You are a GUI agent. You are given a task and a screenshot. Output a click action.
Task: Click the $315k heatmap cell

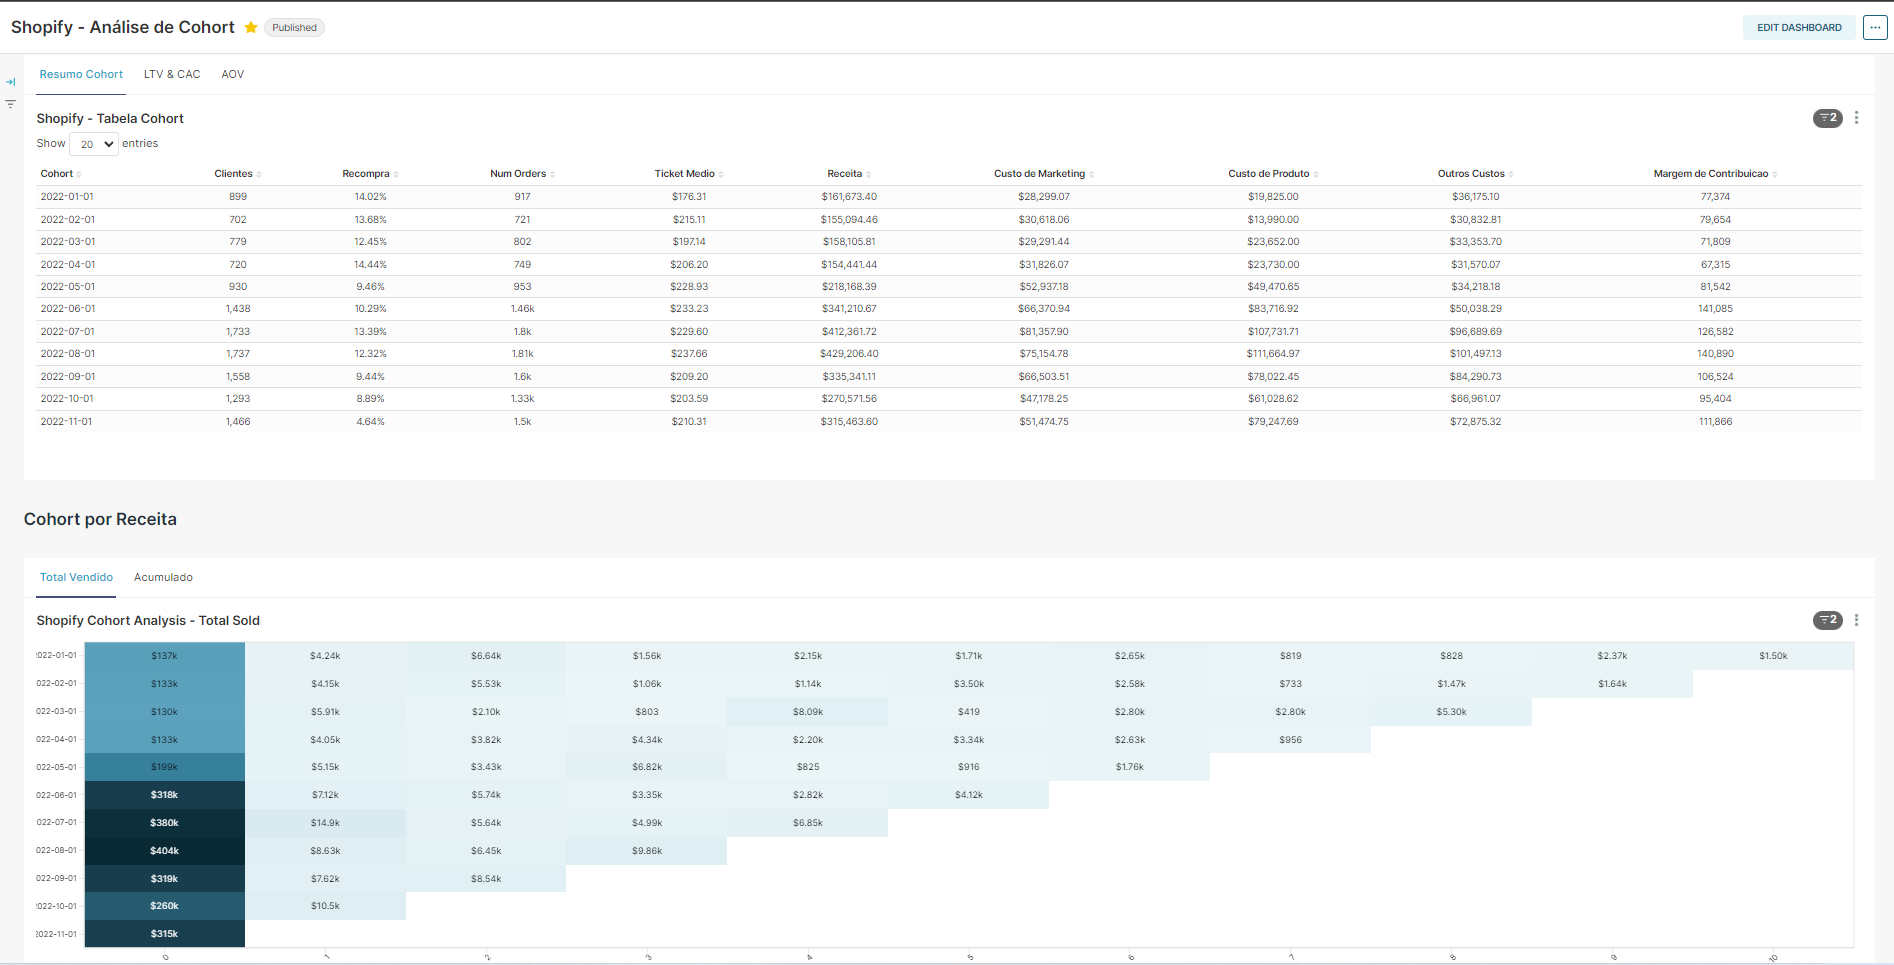[164, 934]
